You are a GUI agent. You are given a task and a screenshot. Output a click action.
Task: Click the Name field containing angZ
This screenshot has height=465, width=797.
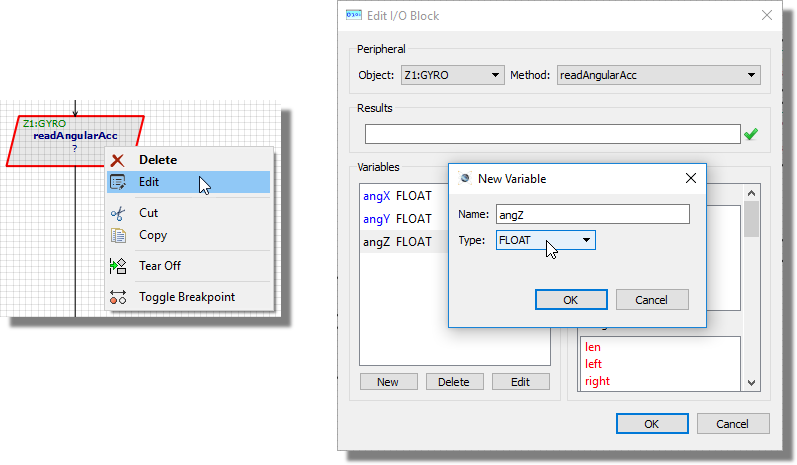coord(592,214)
